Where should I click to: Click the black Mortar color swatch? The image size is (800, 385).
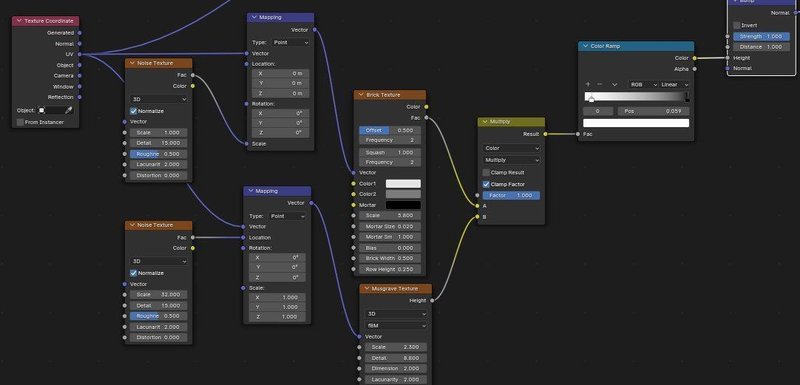coord(403,205)
